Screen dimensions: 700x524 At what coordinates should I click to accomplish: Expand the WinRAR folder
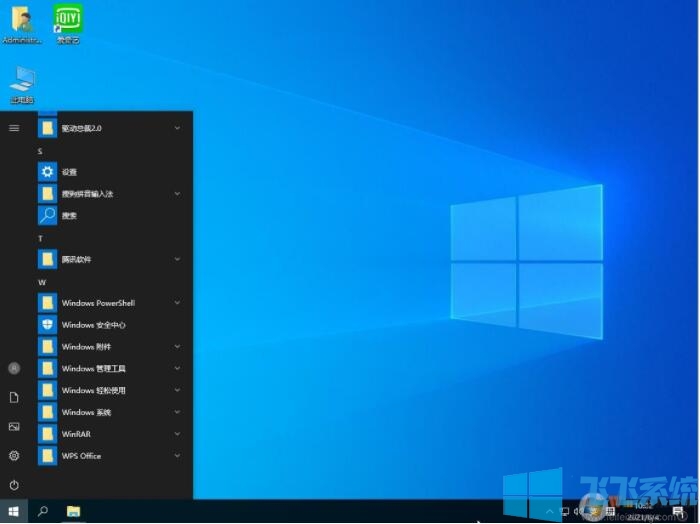click(x=110, y=434)
